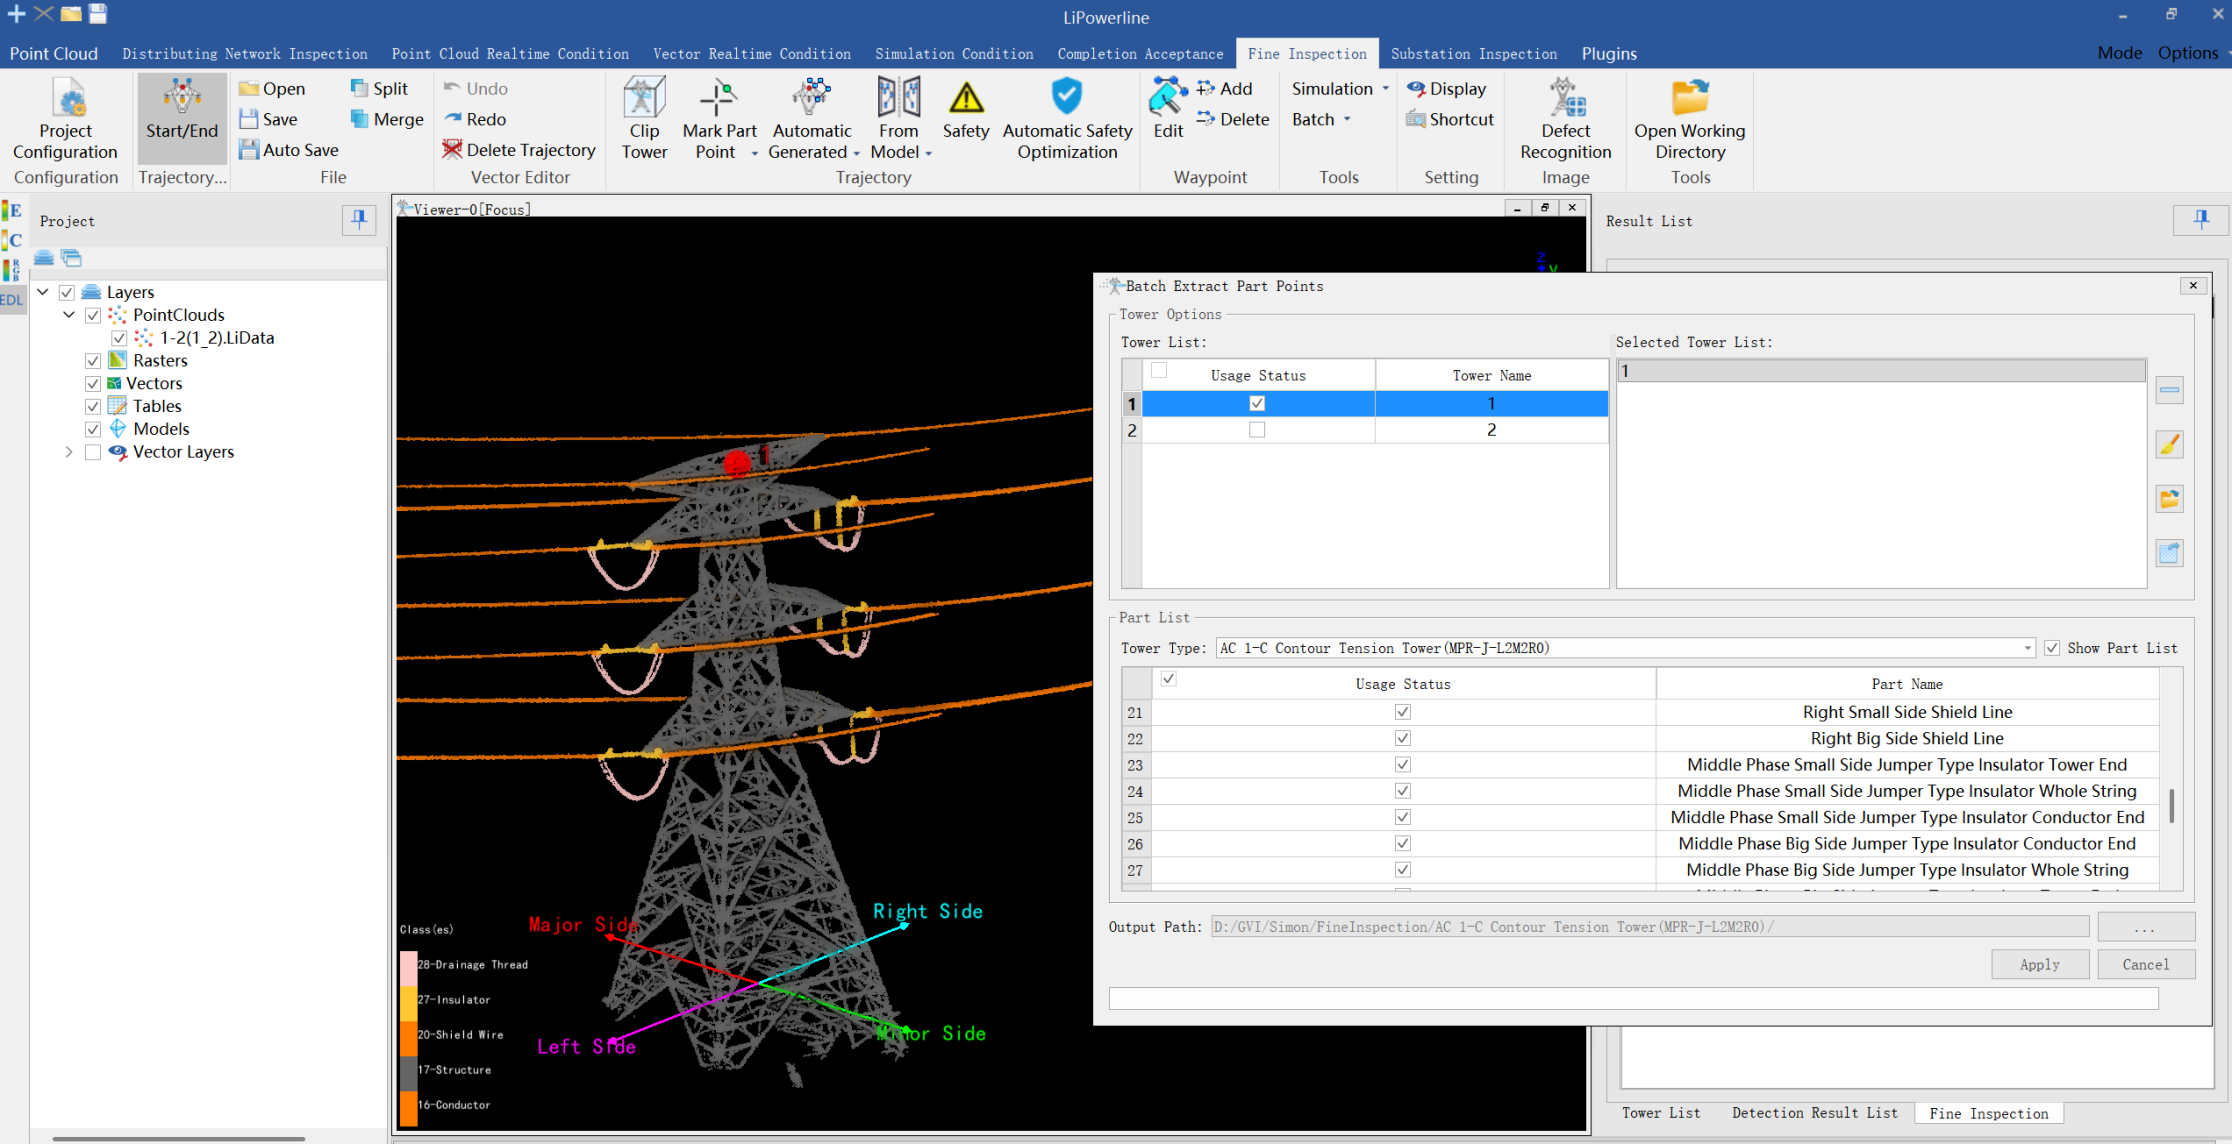Browse for output path with ellipsis button

pyautogui.click(x=2146, y=927)
